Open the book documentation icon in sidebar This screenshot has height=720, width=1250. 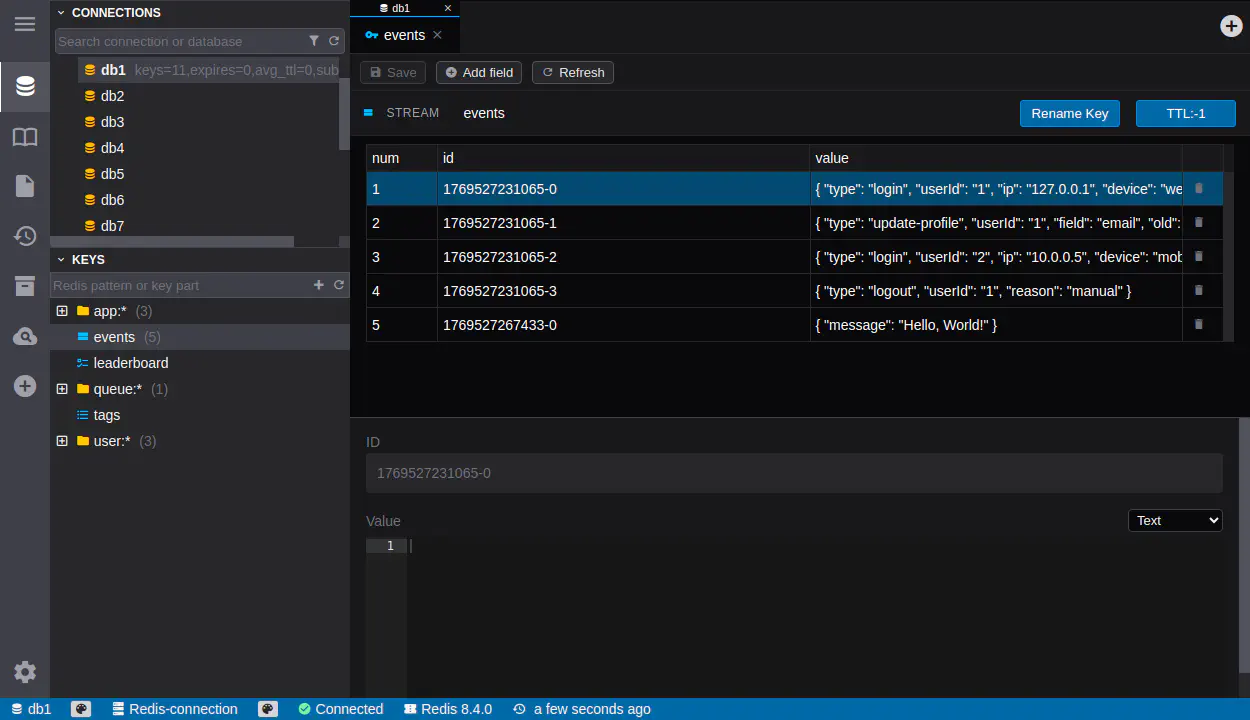(x=25, y=137)
